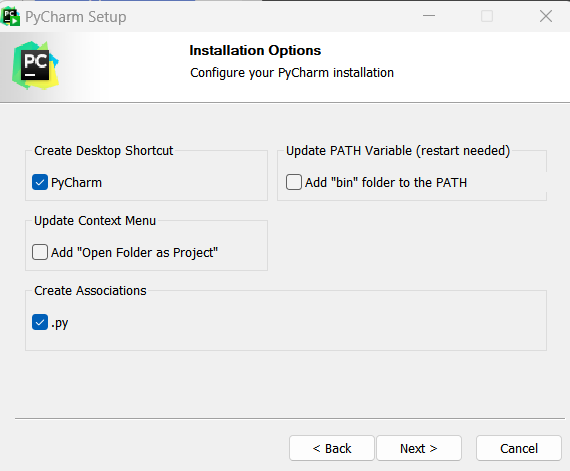This screenshot has width=570, height=471.
Task: Click the PyCharm installer icon in title bar
Action: [10, 16]
